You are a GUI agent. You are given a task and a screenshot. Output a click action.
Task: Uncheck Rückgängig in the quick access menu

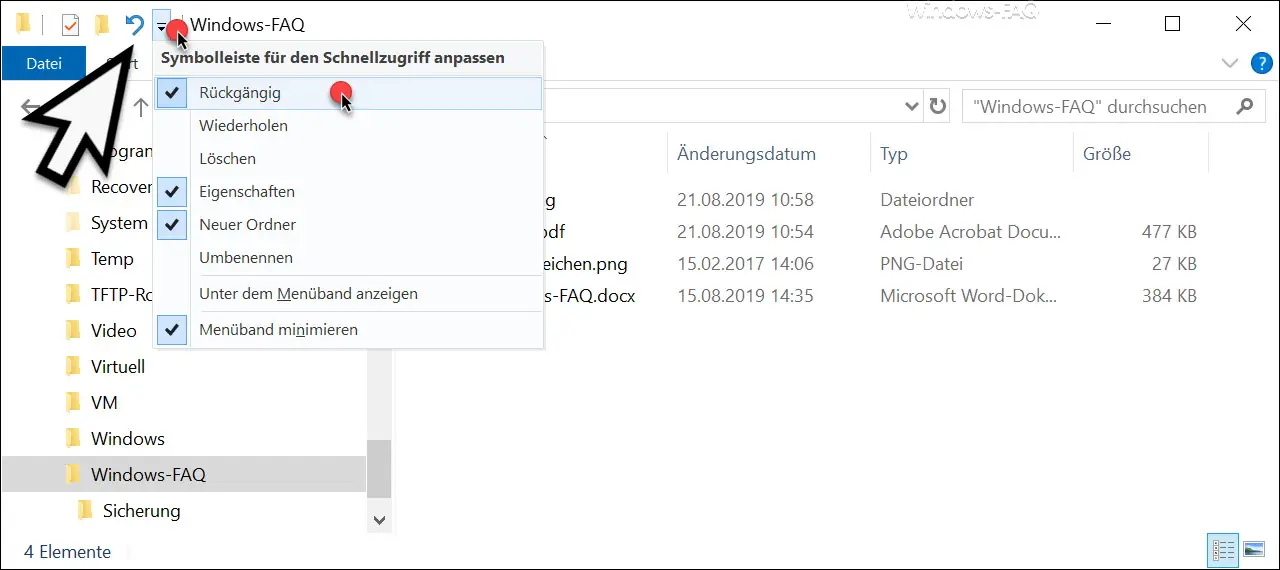[x=240, y=93]
